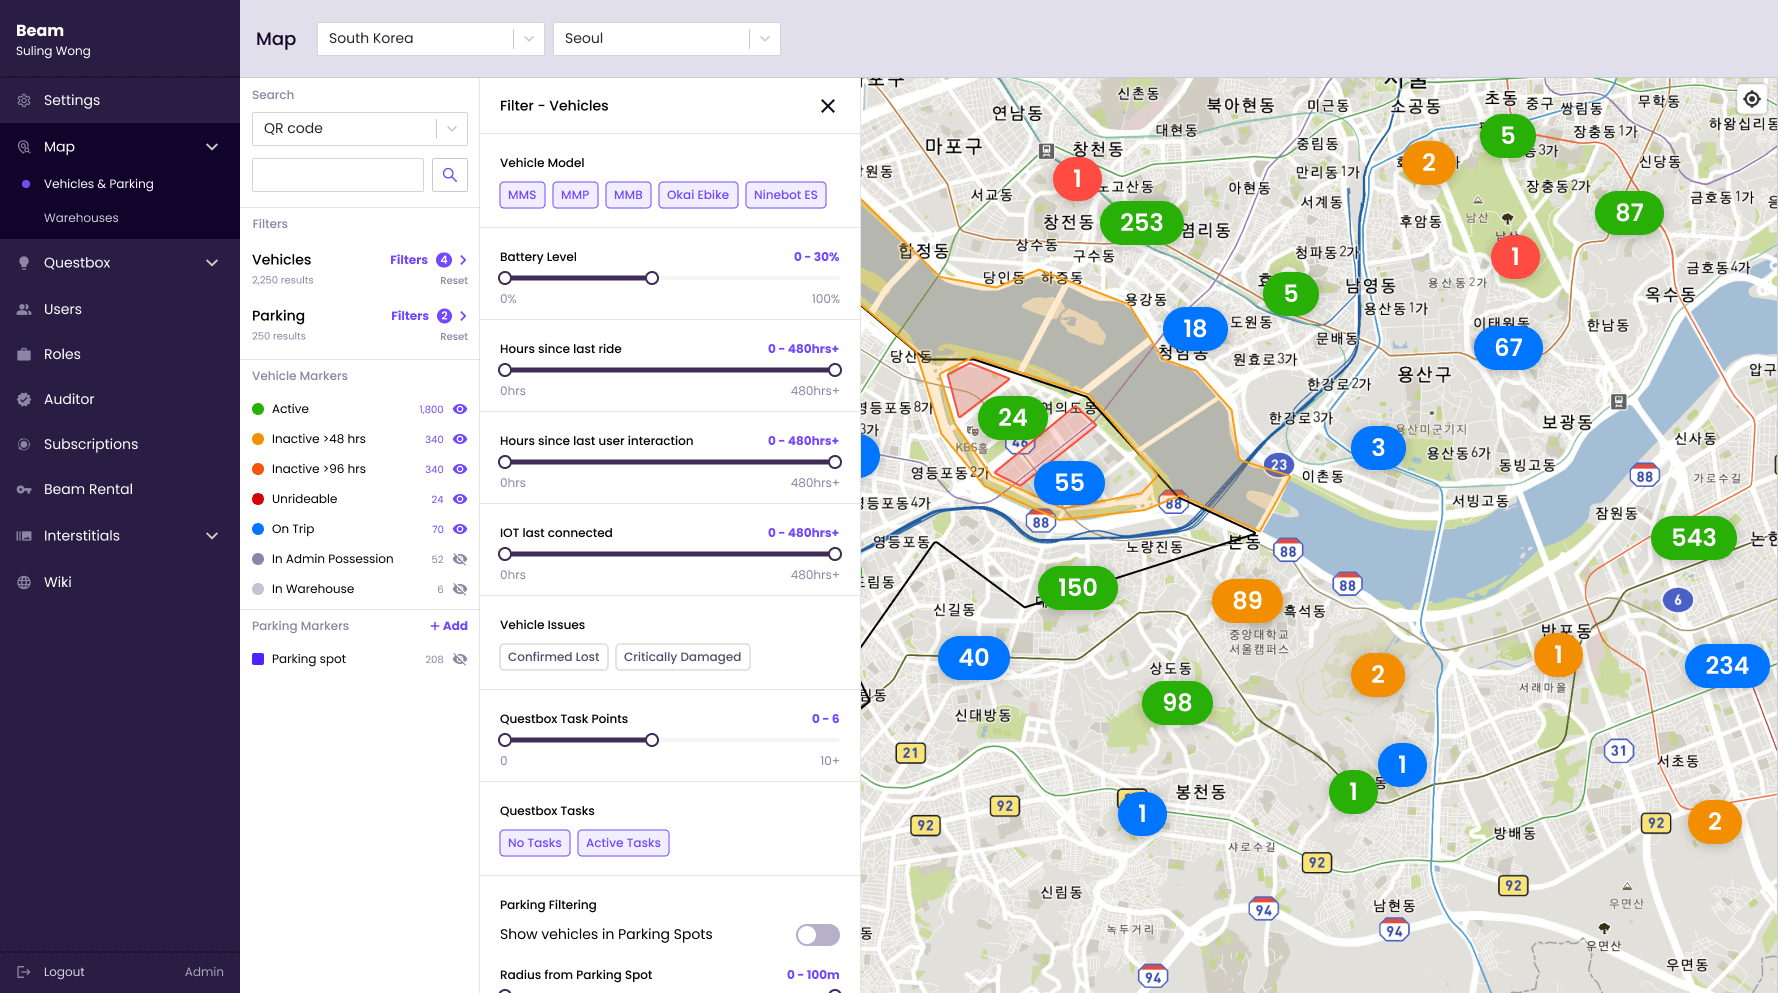Click Battery Level slider right handle
The height and width of the screenshot is (993, 1778).
[652, 278]
